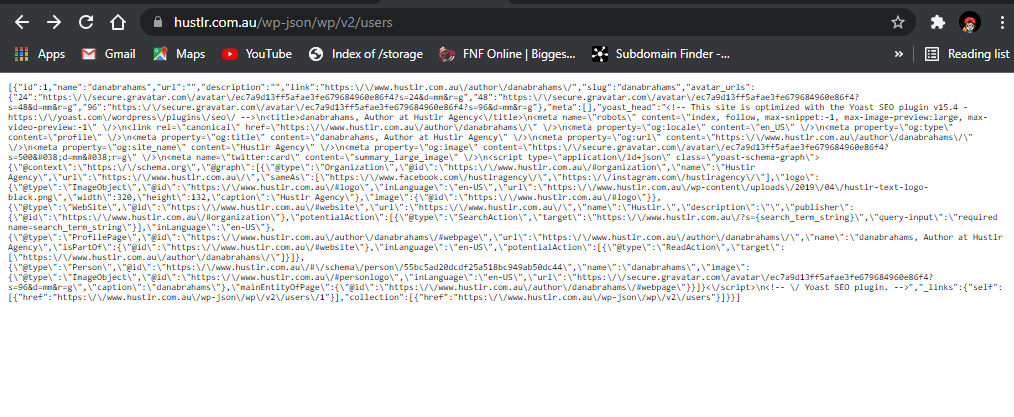Screen dimensions: 1014x417
Task: Reload the current page
Action: (x=85, y=22)
